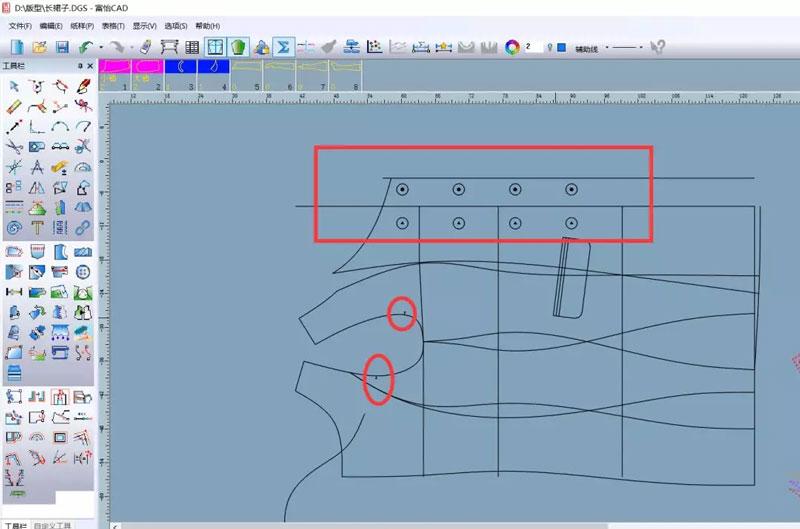This screenshot has height=529, width=800.
Task: Click the Sigma summation icon
Action: (283, 47)
